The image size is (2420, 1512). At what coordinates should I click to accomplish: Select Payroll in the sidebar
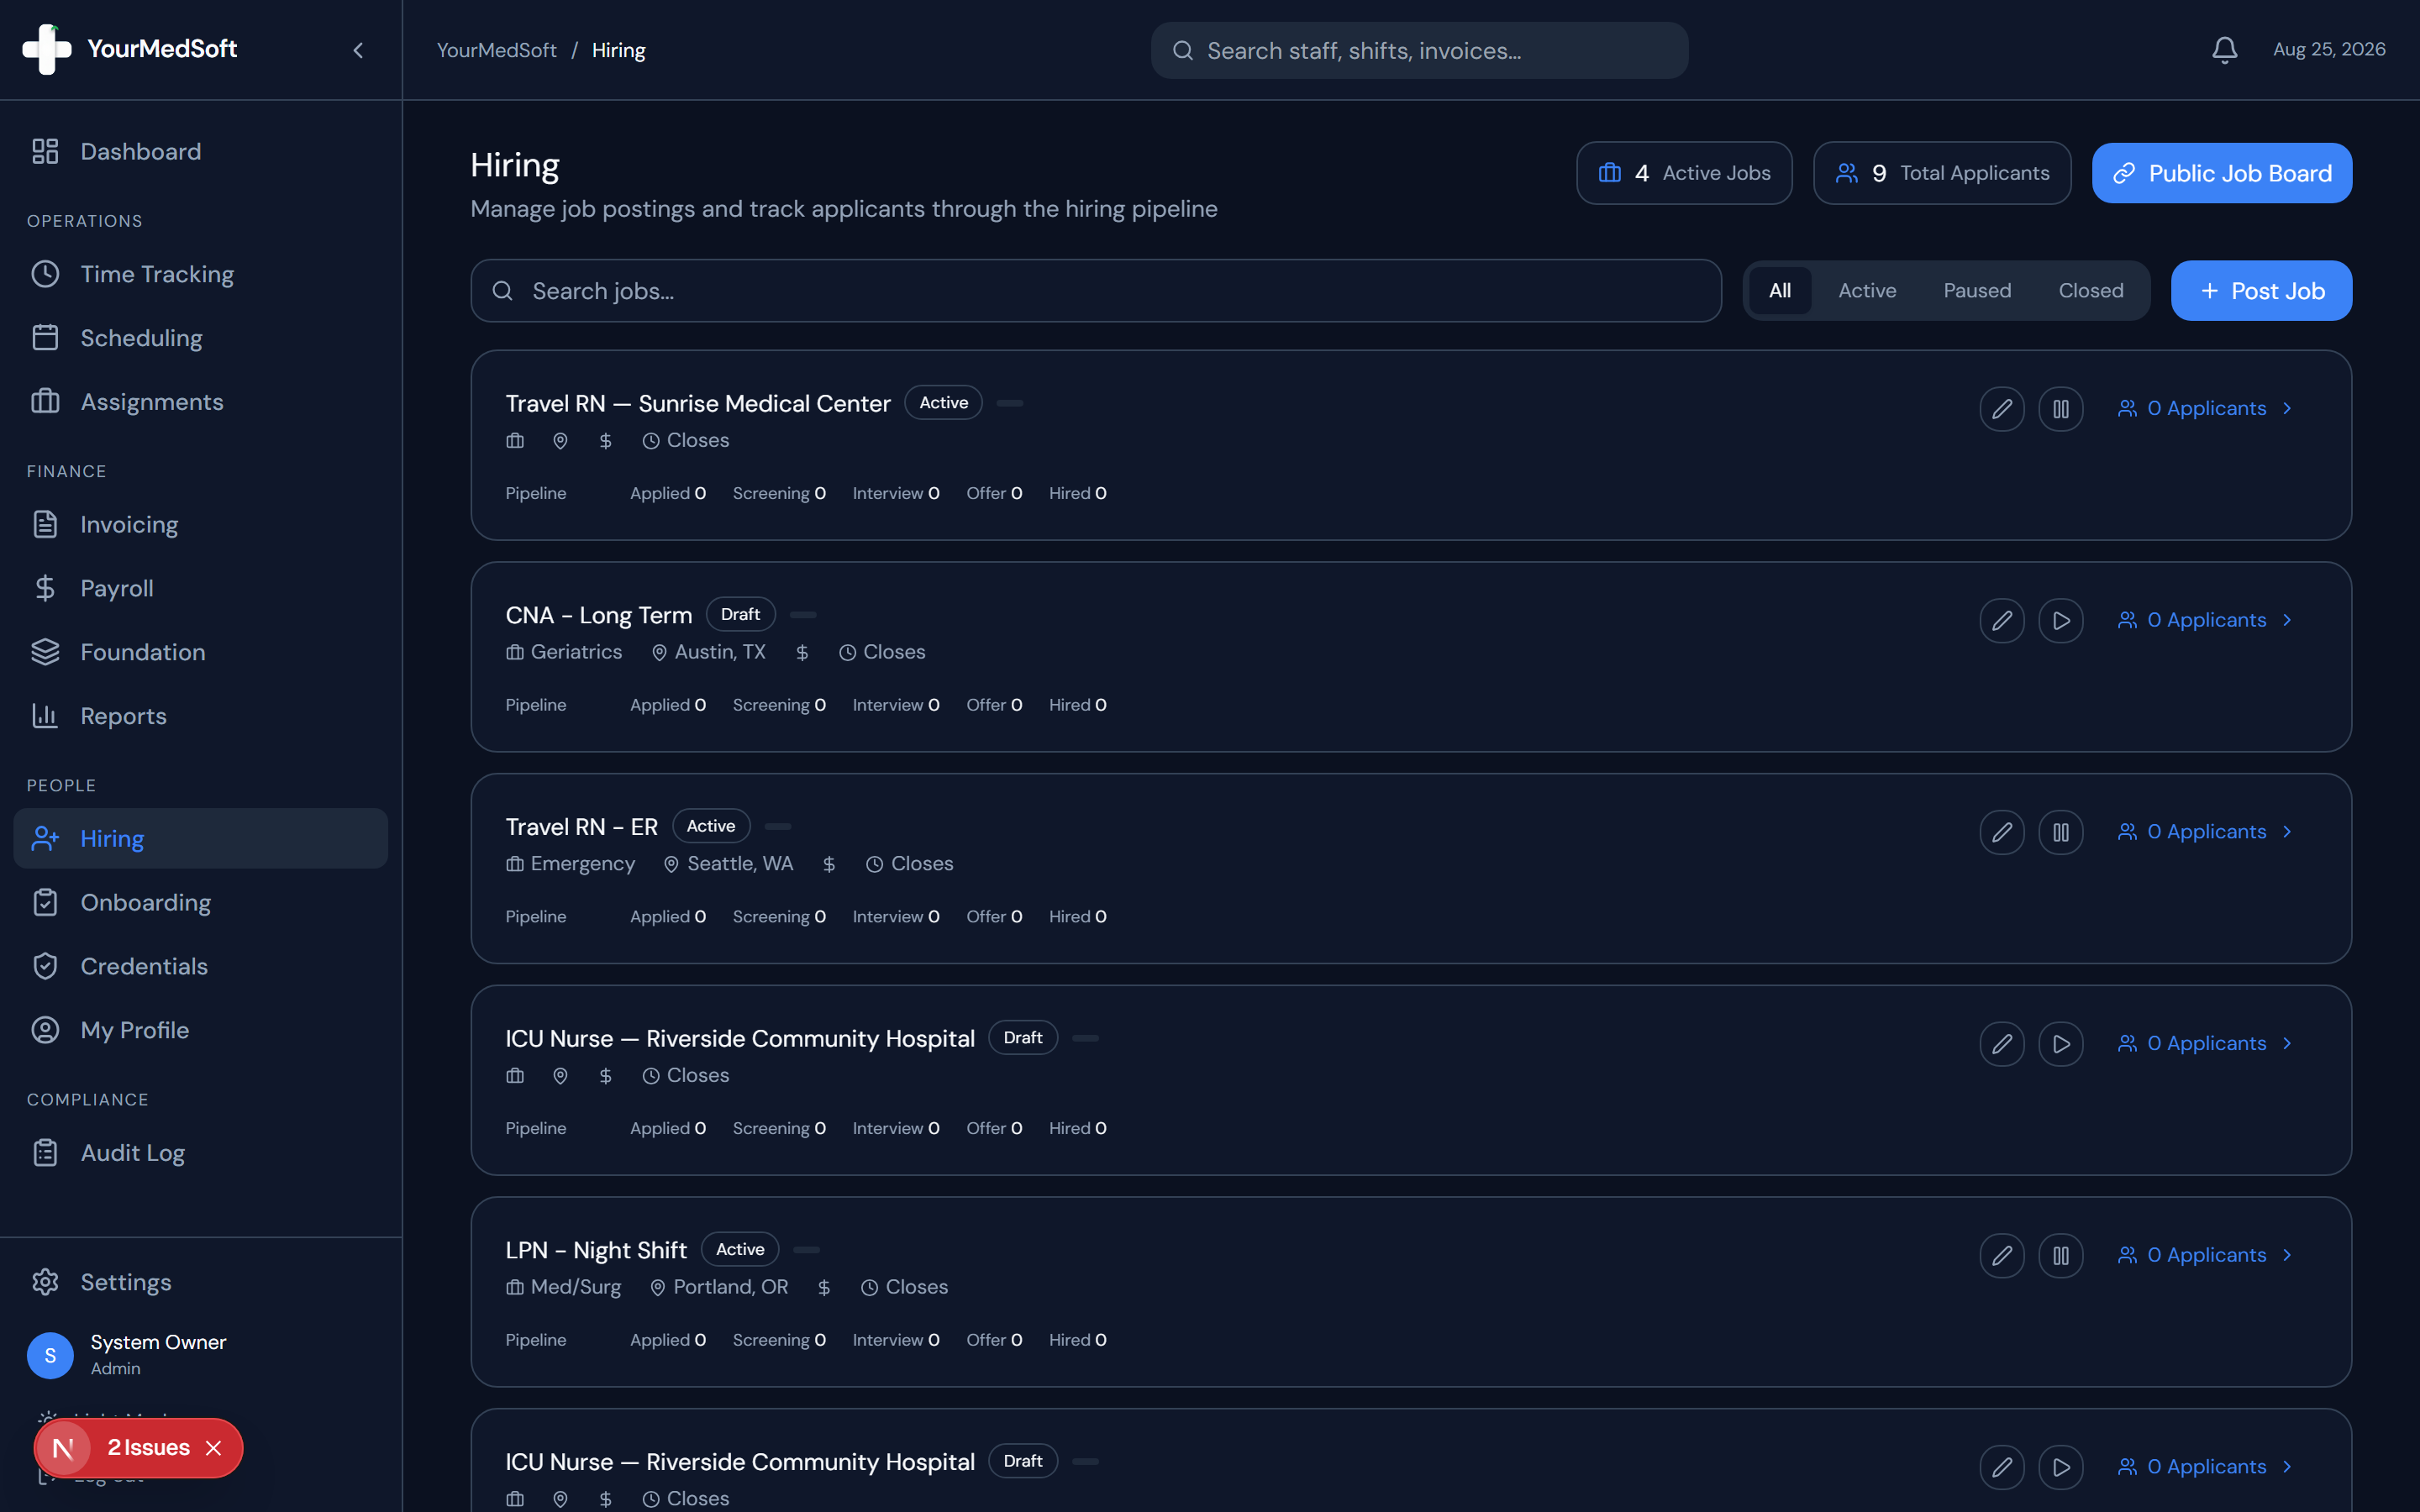(x=201, y=588)
